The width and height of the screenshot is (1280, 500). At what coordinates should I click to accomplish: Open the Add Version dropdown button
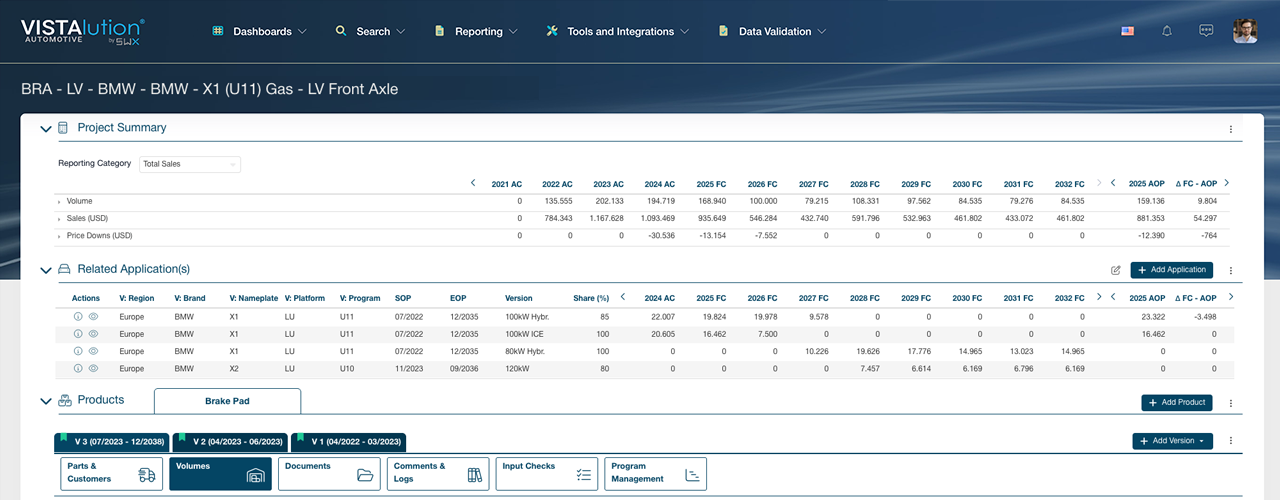click(1172, 441)
